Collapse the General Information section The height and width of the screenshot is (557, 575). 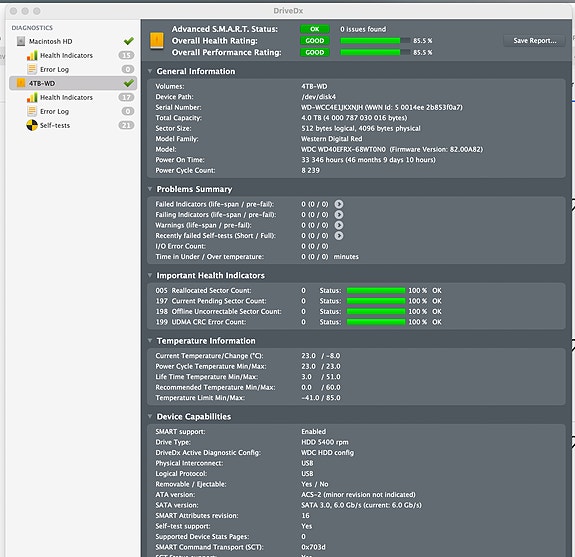pyautogui.click(x=150, y=71)
